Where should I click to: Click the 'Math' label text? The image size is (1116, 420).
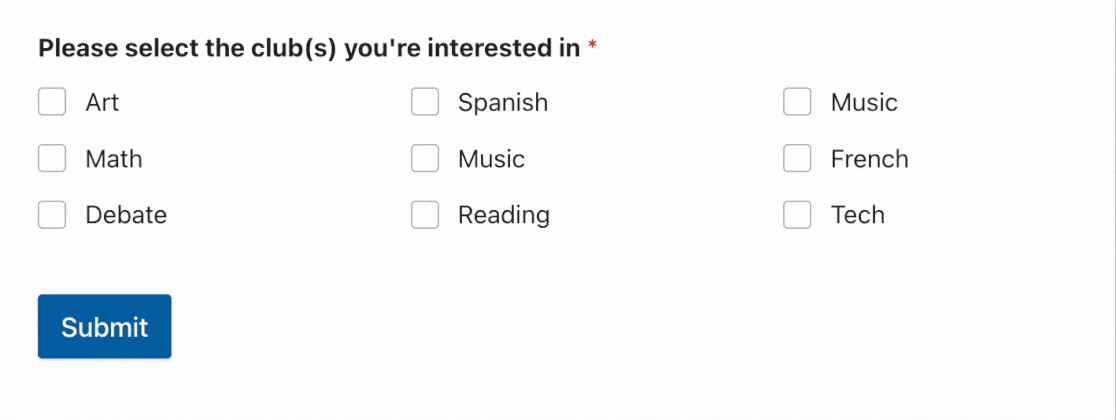114,159
